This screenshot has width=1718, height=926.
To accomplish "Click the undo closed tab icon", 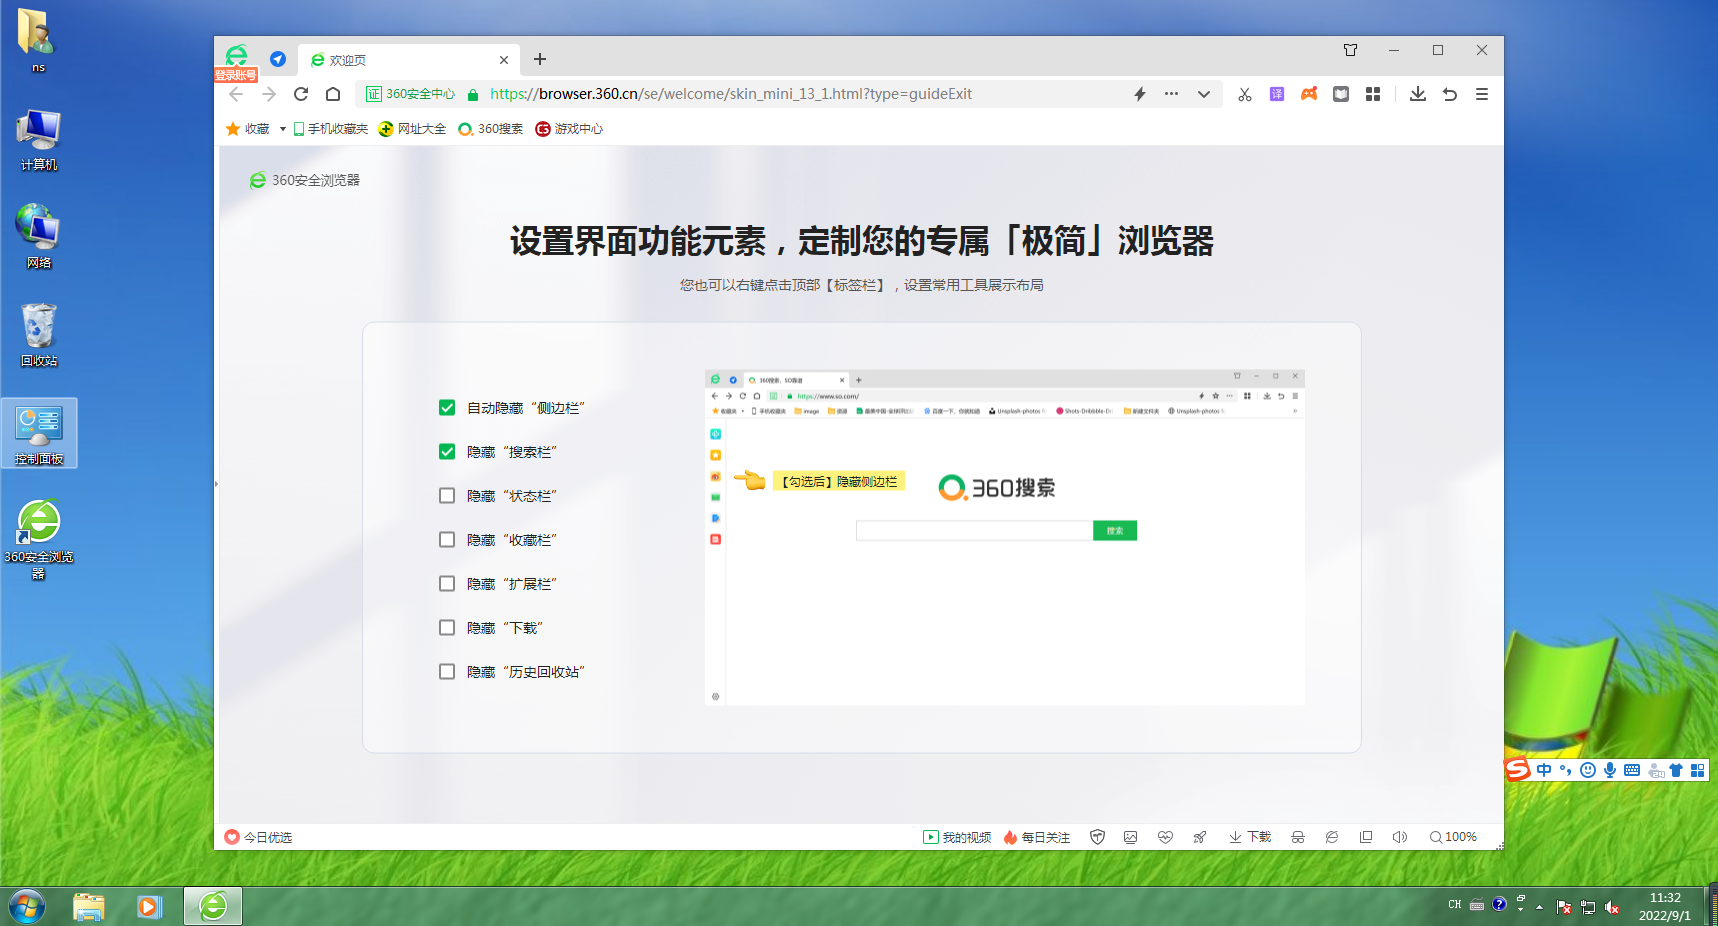I will click(x=1450, y=94).
